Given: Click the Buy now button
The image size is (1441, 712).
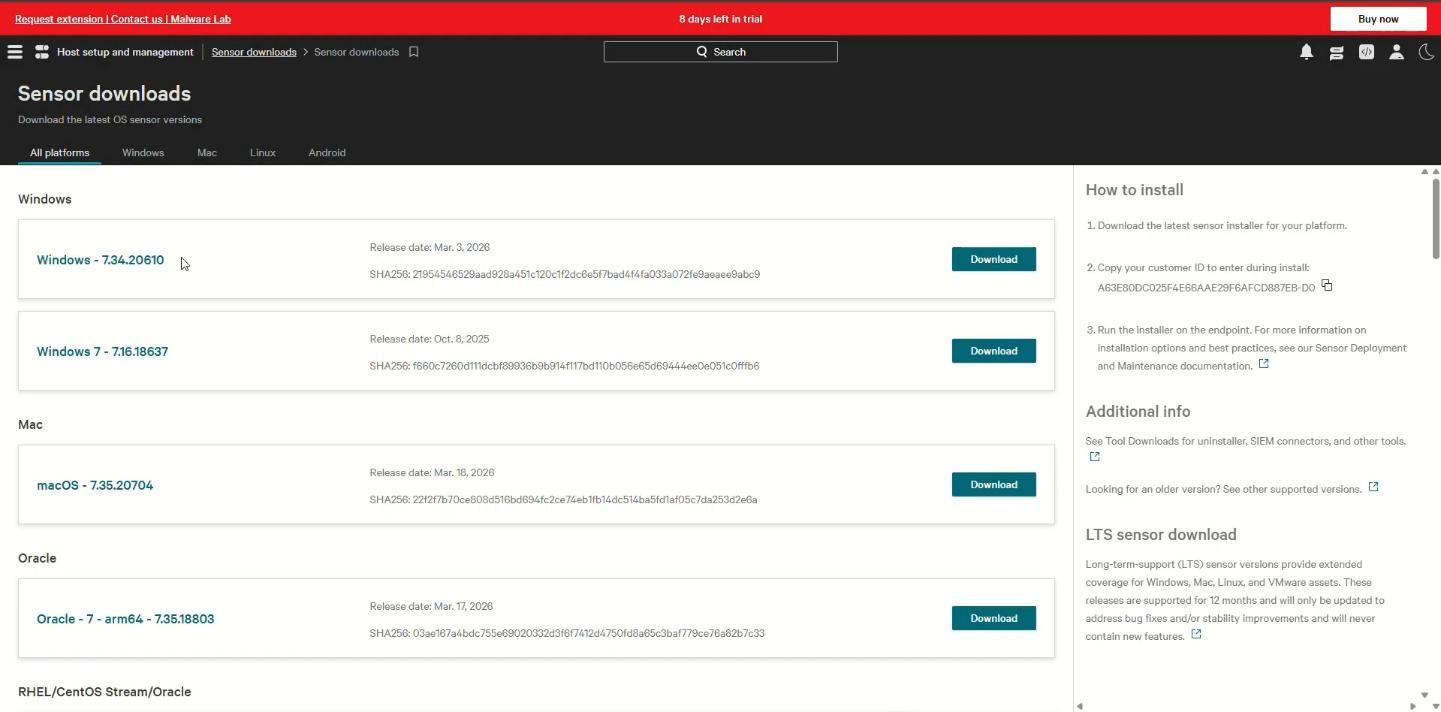Looking at the screenshot, I should point(1378,19).
